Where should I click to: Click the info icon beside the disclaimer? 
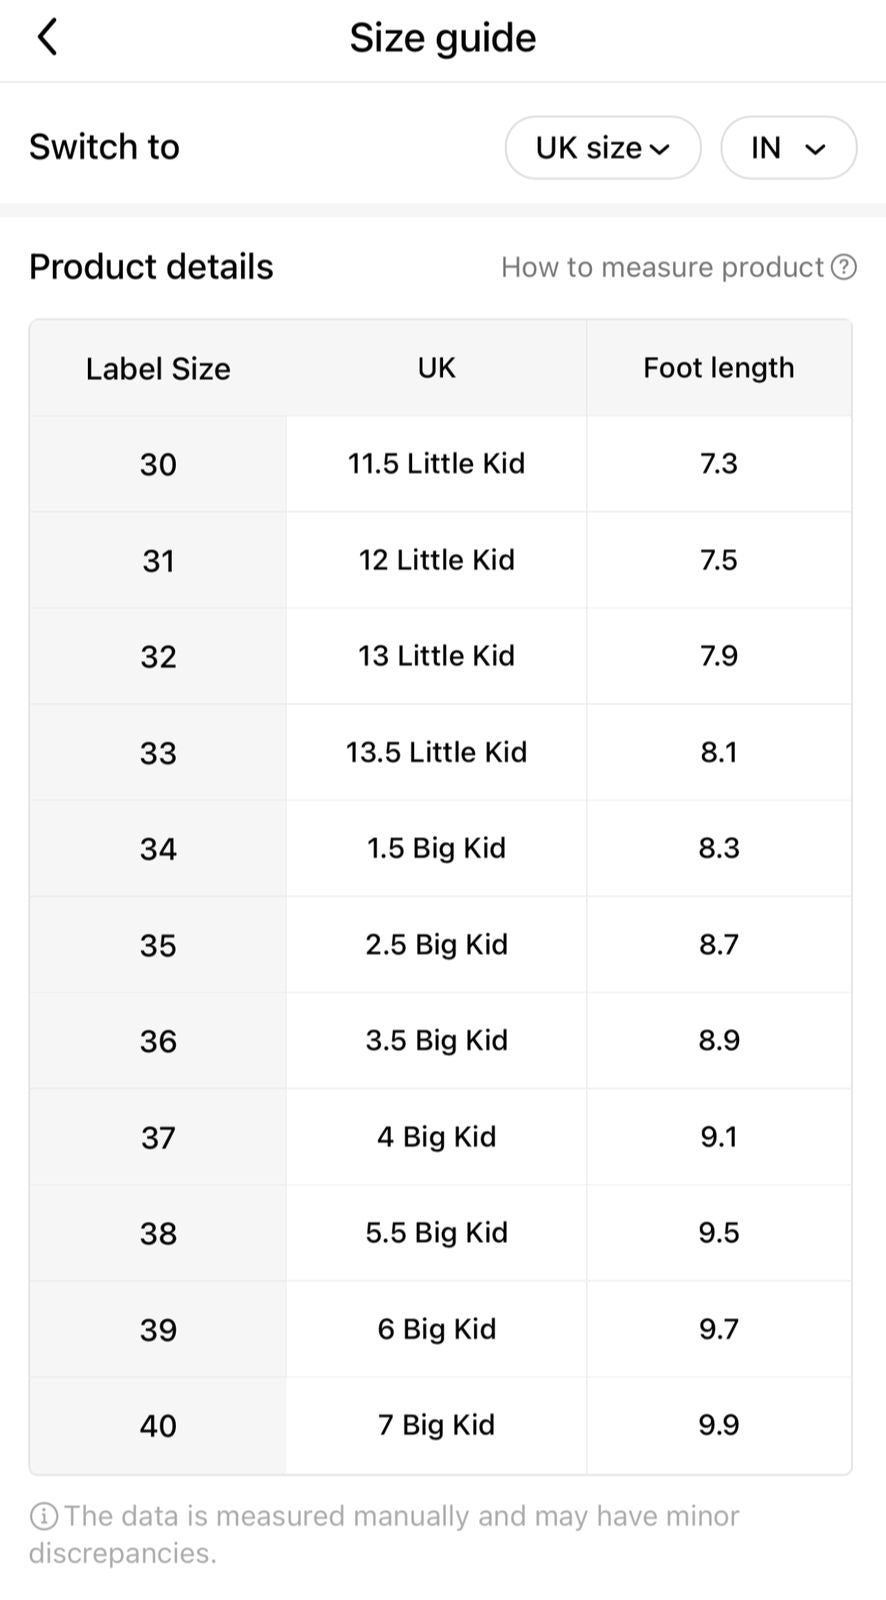(x=44, y=1517)
